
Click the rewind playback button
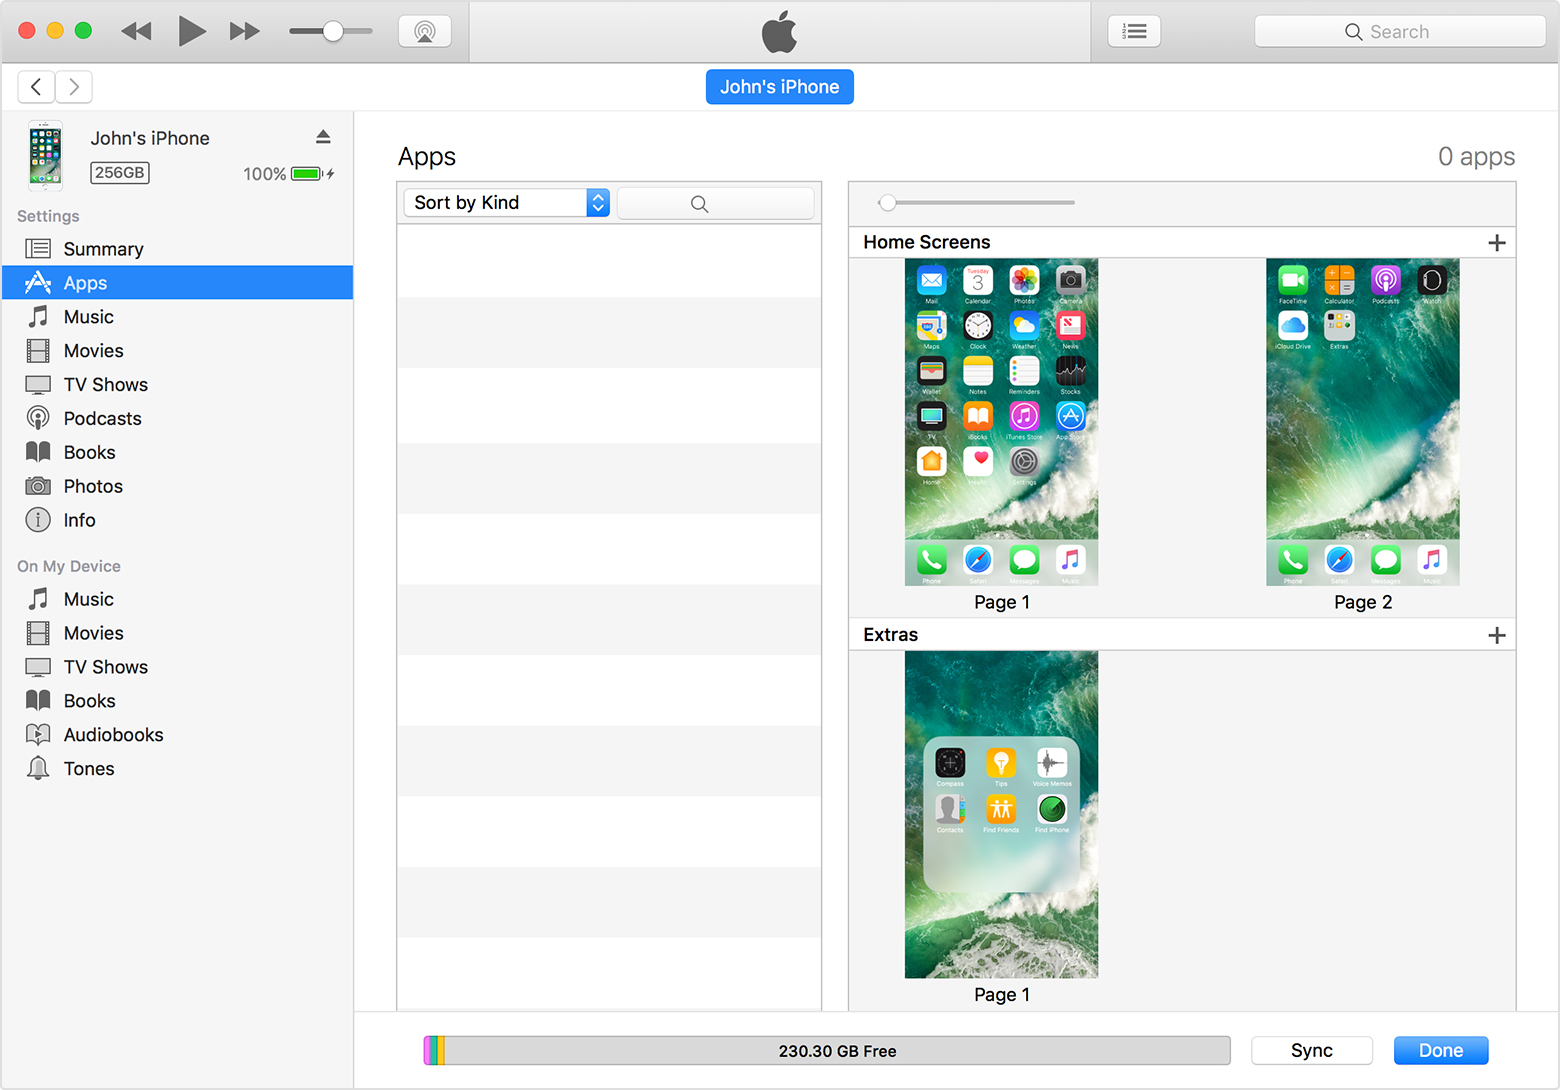tap(136, 31)
